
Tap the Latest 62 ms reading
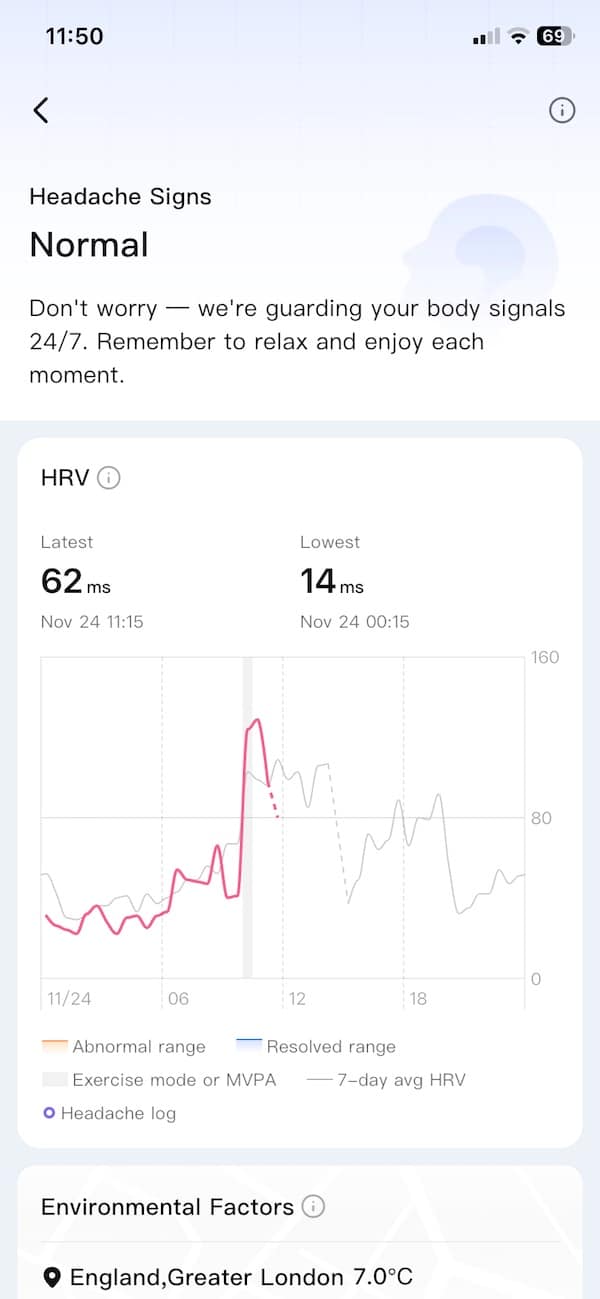click(x=76, y=581)
